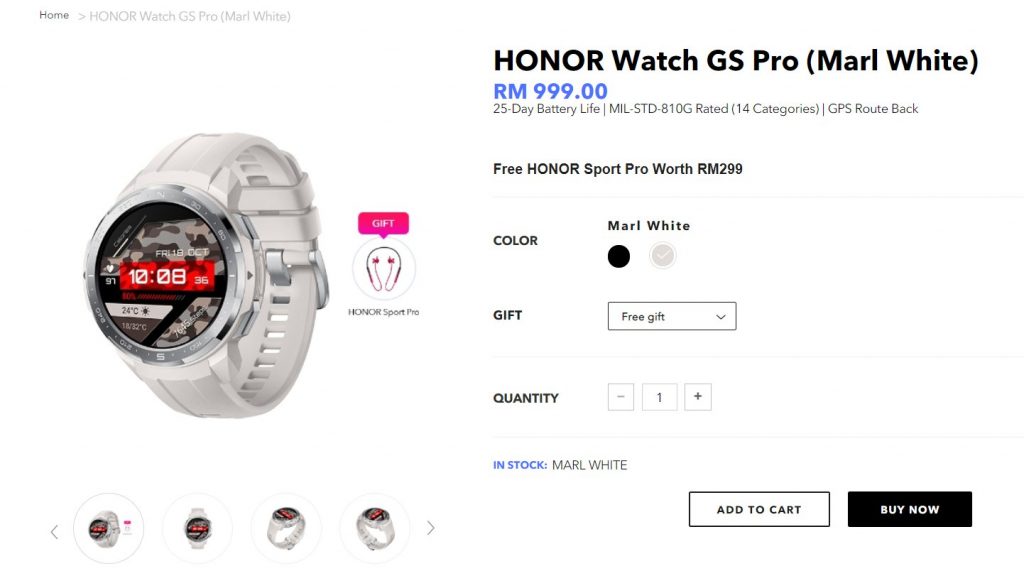Select the black color swatch
Viewport: 1024px width, 576px height.
pyautogui.click(x=618, y=256)
